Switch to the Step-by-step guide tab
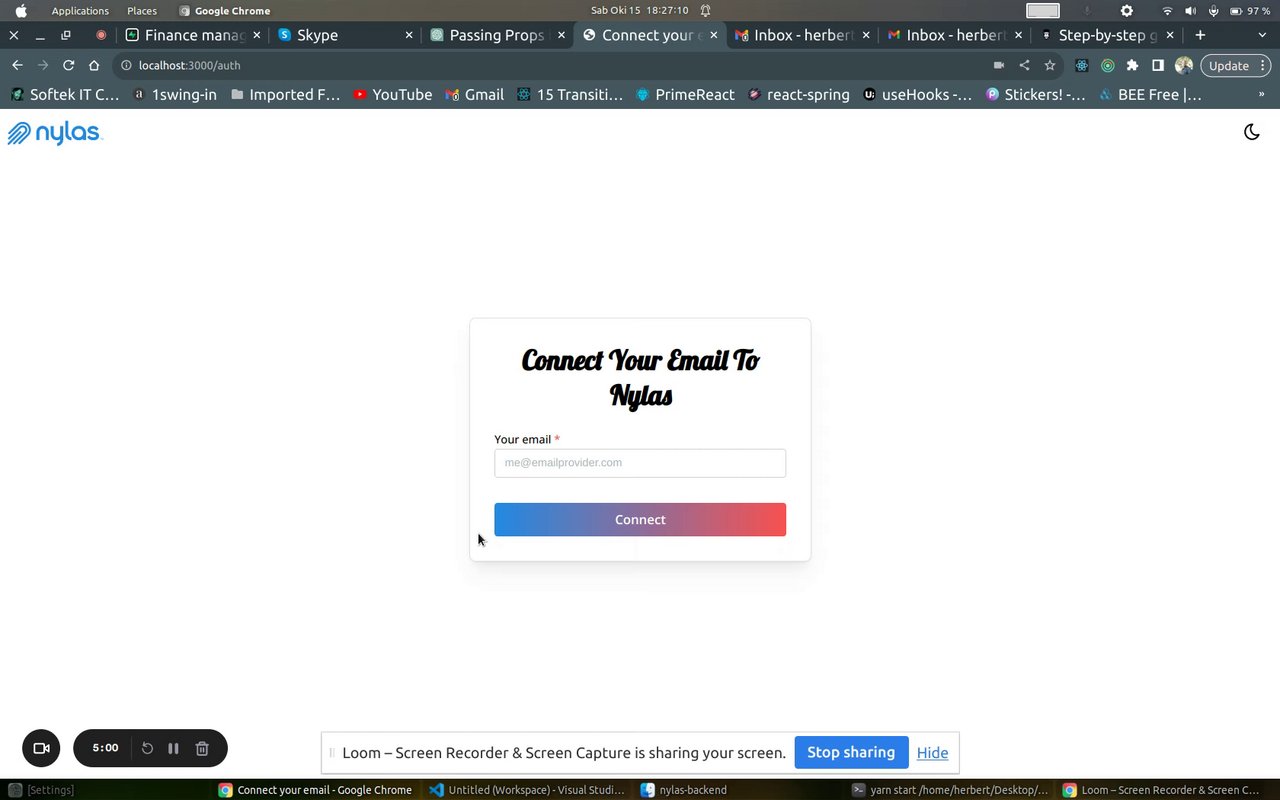Screen dimensions: 1280x800 point(1108,35)
